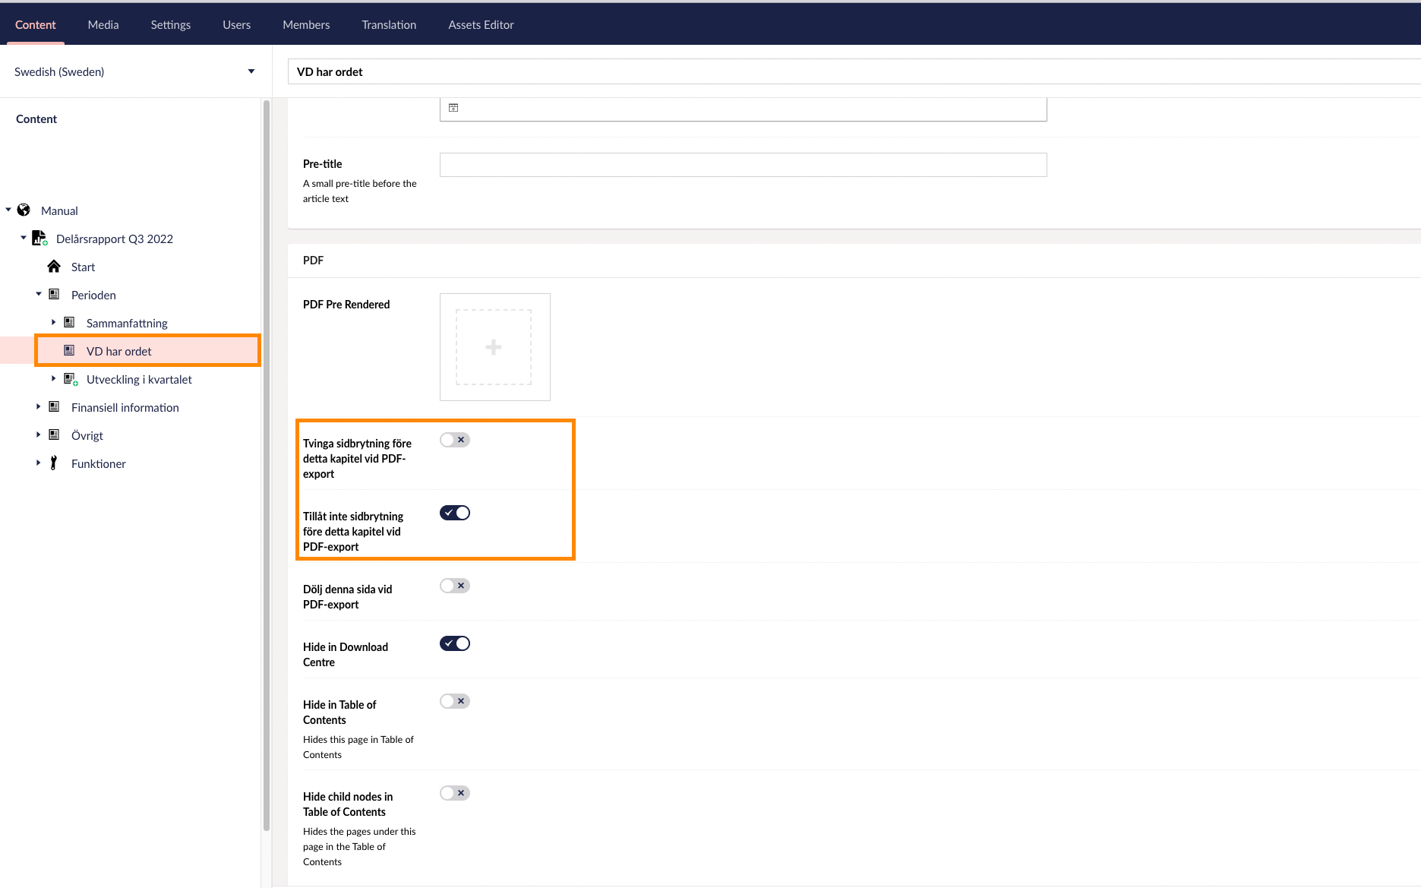Click the Utveckling i kvartalet page icon
The image size is (1421, 888).
(70, 379)
